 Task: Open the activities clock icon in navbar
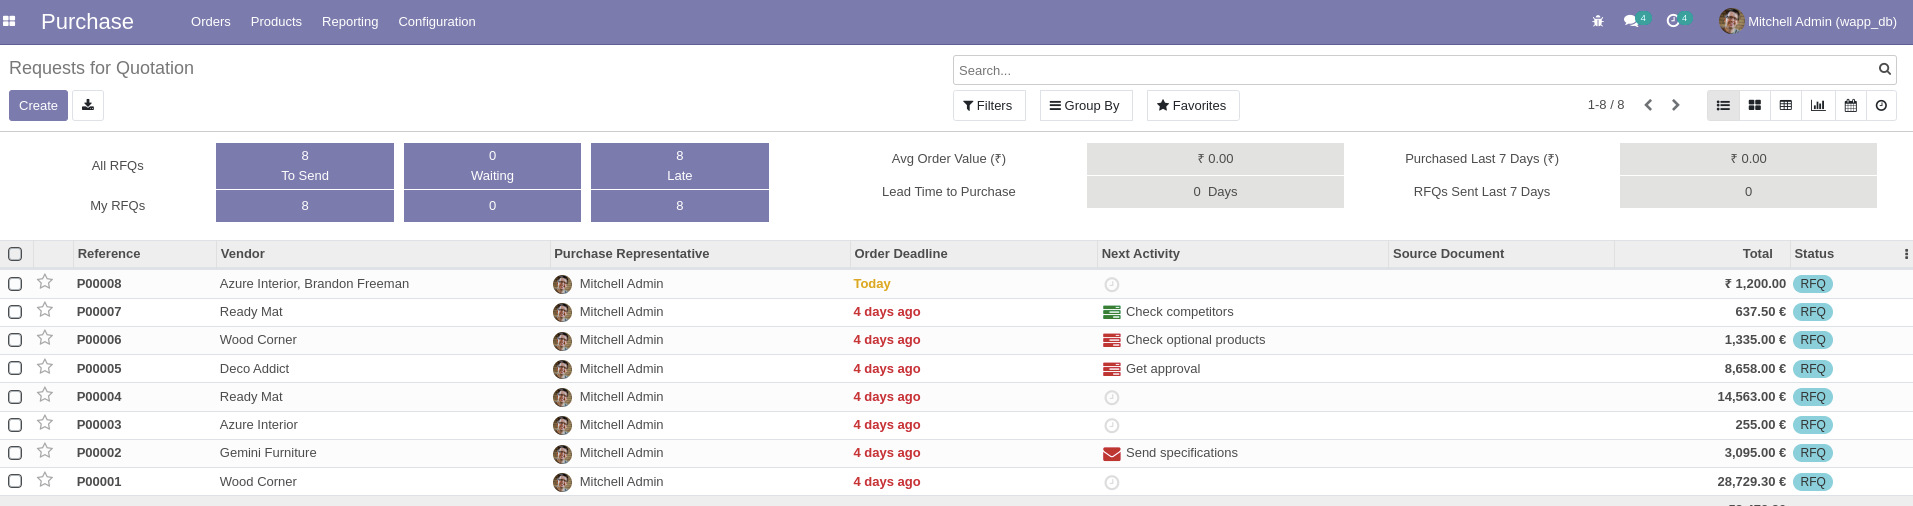point(1673,21)
